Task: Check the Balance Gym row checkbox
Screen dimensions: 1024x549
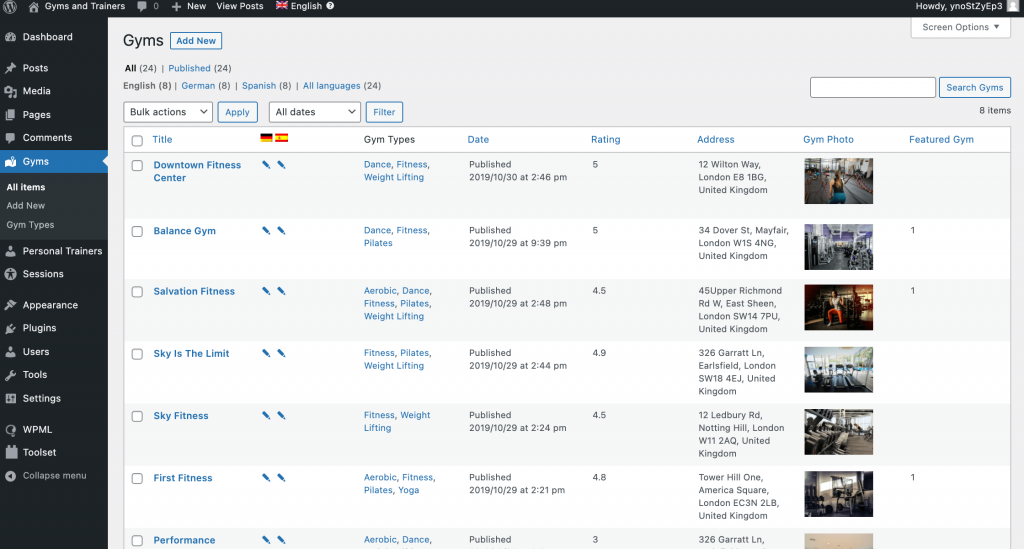Action: 137,232
